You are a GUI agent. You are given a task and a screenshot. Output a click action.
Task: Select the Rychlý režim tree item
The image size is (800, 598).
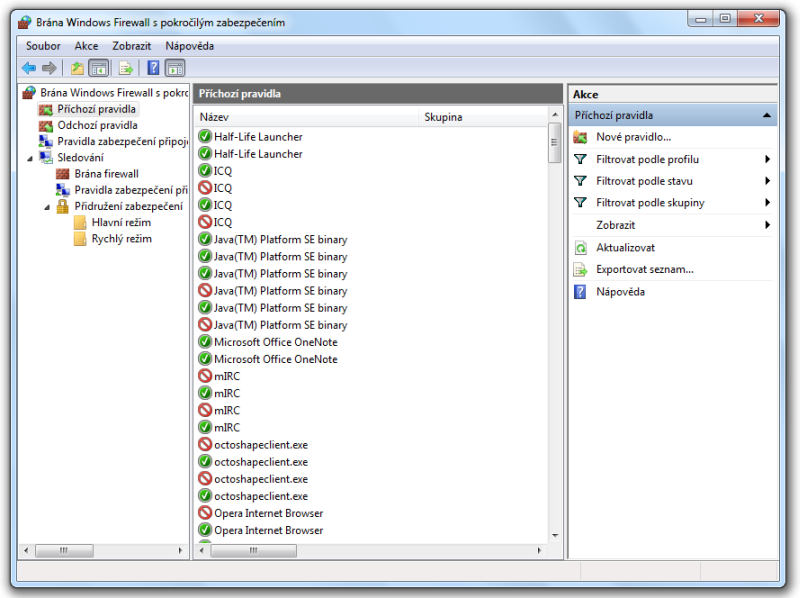click(121, 239)
